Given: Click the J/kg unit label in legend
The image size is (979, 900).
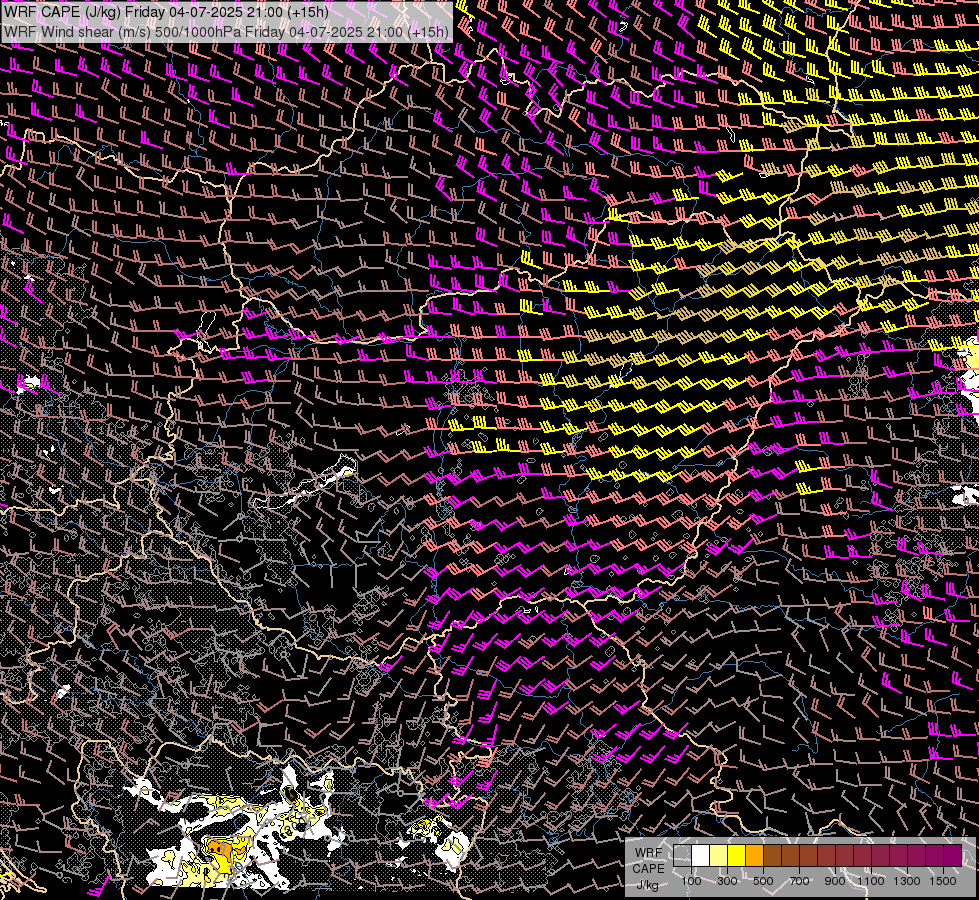Looking at the screenshot, I should click(647, 885).
